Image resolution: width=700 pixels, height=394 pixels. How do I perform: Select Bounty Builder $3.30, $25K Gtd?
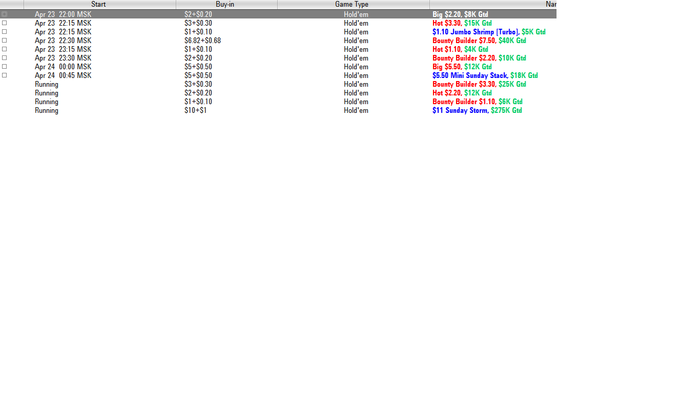click(x=479, y=84)
